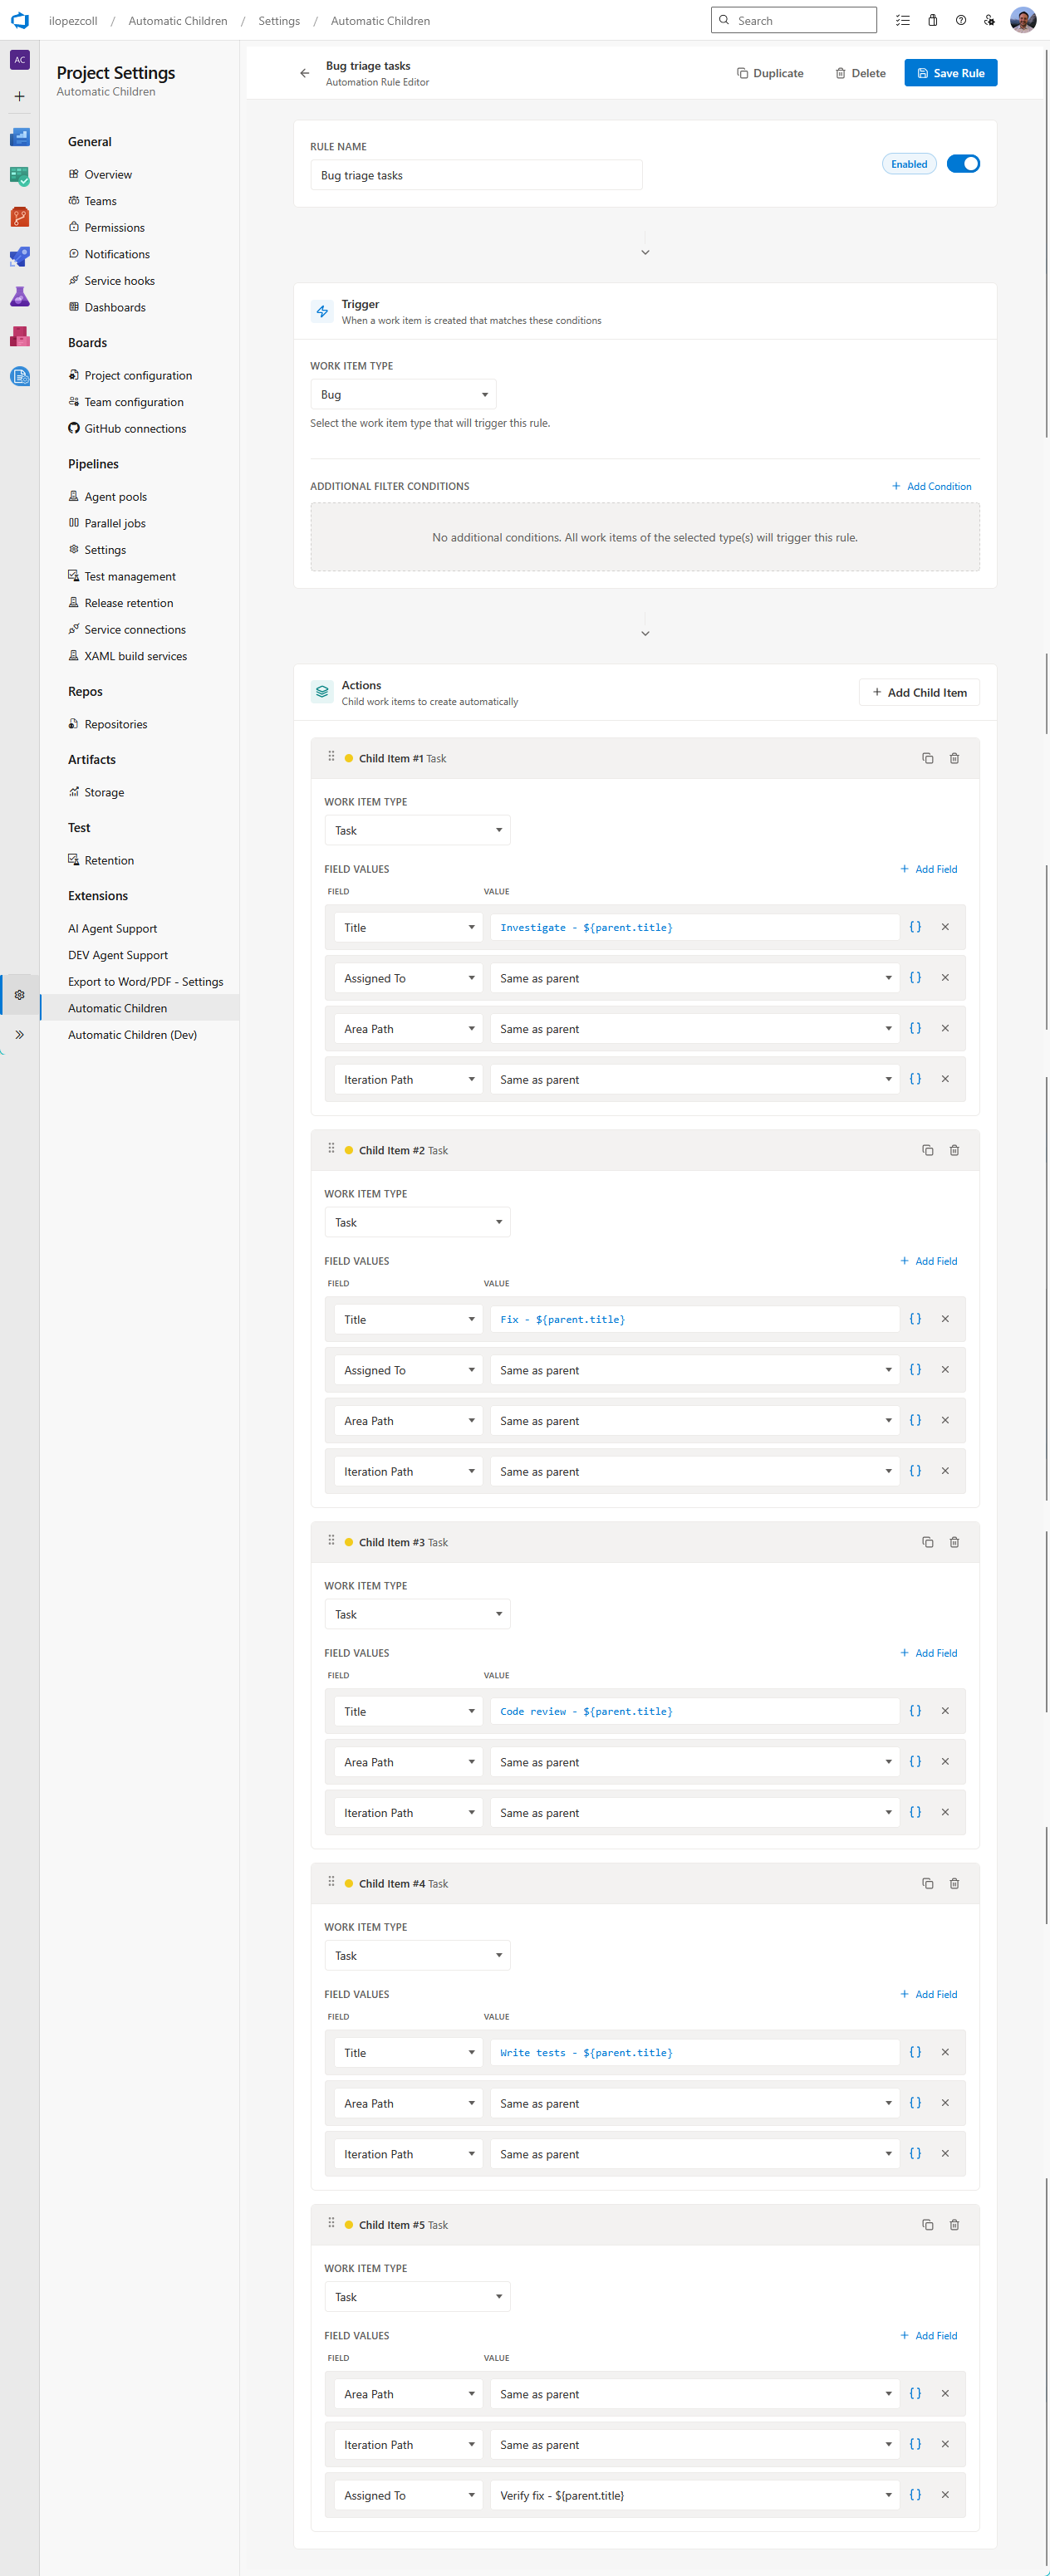Click Add Field in Child Item #2

(x=928, y=1261)
